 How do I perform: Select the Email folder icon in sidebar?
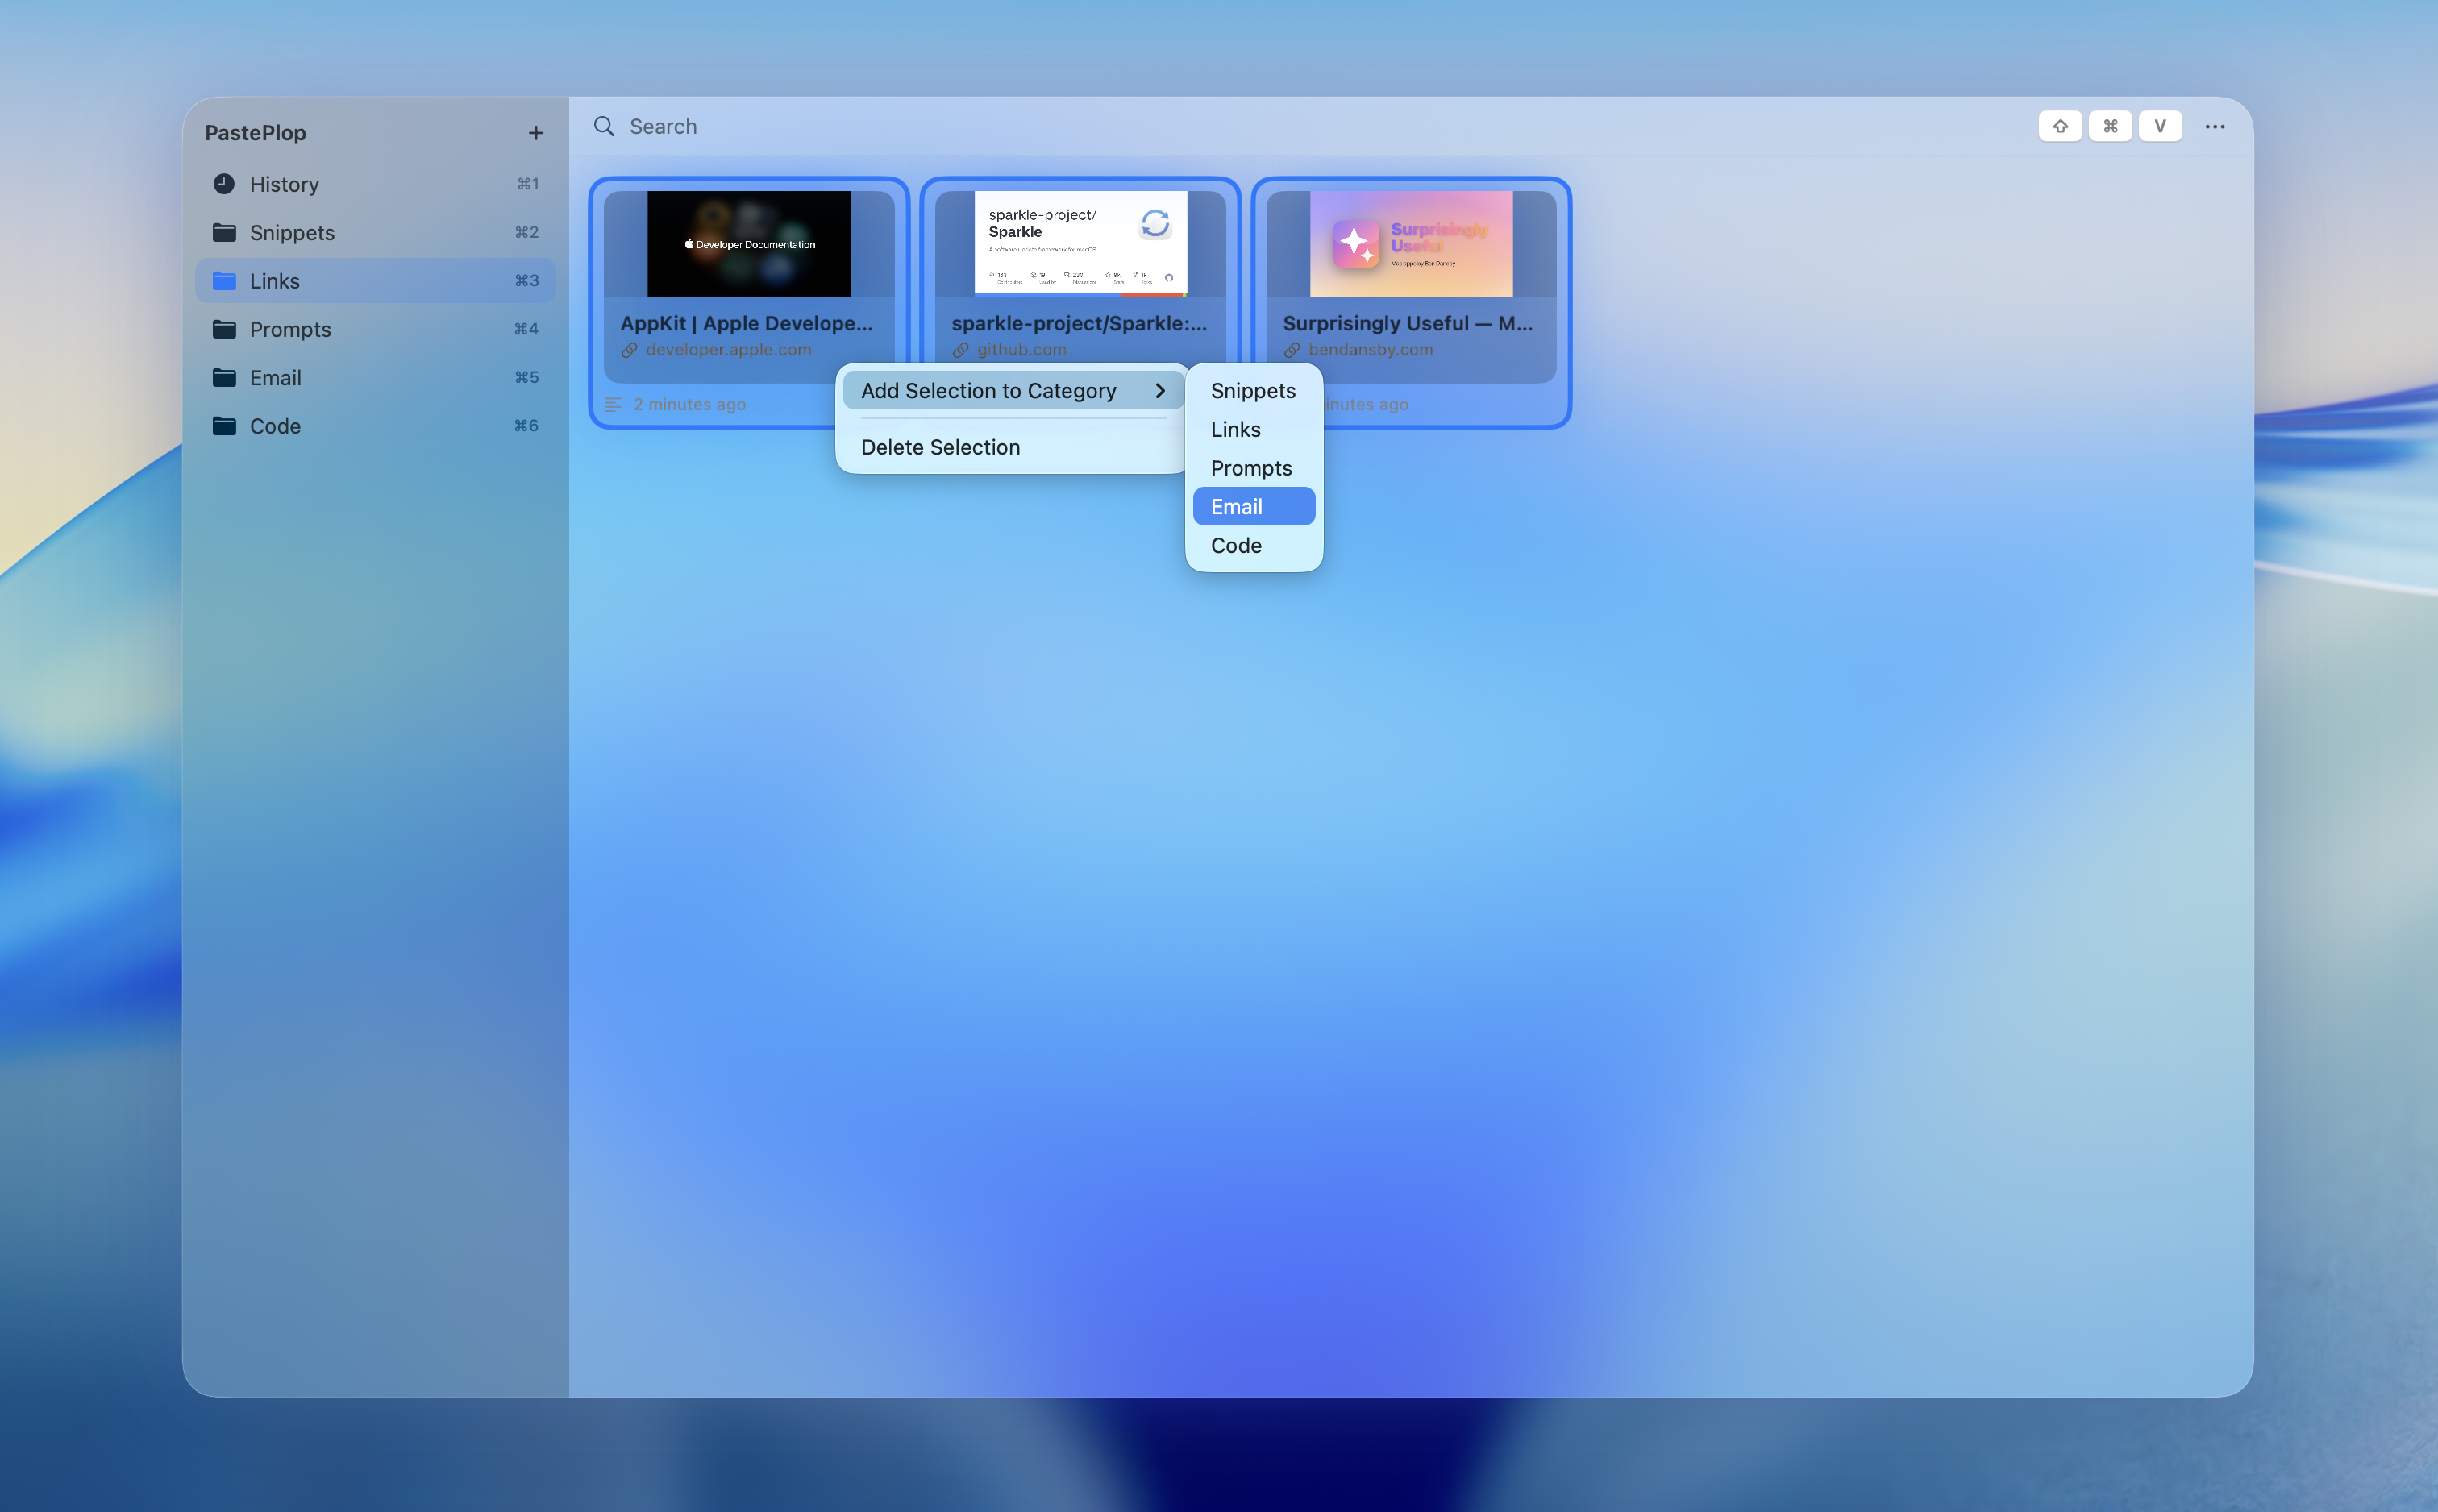pyautogui.click(x=224, y=377)
